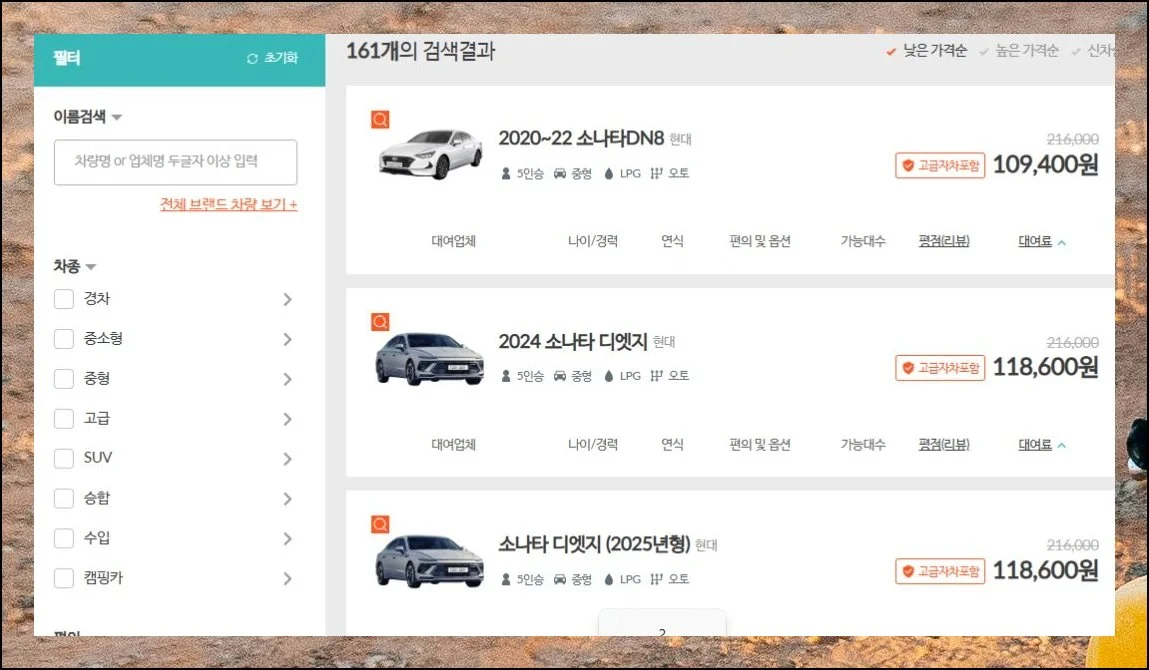The height and width of the screenshot is (670, 1149).
Task: Click orange magnifier icon on 2024 소나타 디엣지
Action: point(380,322)
